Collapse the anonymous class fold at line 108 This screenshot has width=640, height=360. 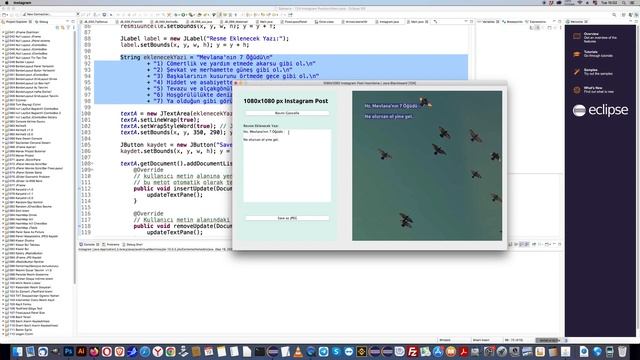coord(93,164)
